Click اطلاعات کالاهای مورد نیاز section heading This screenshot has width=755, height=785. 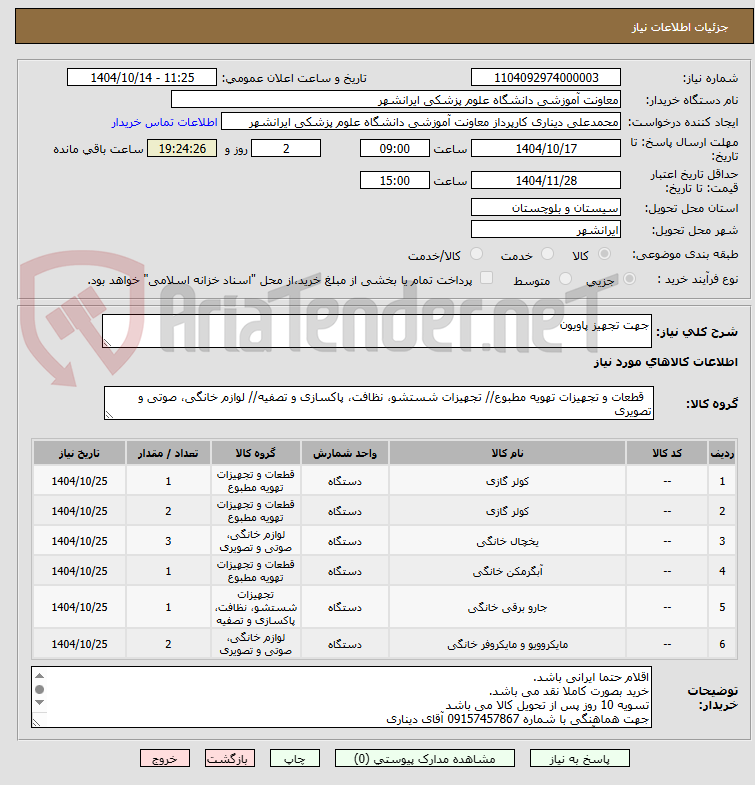tap(666, 362)
